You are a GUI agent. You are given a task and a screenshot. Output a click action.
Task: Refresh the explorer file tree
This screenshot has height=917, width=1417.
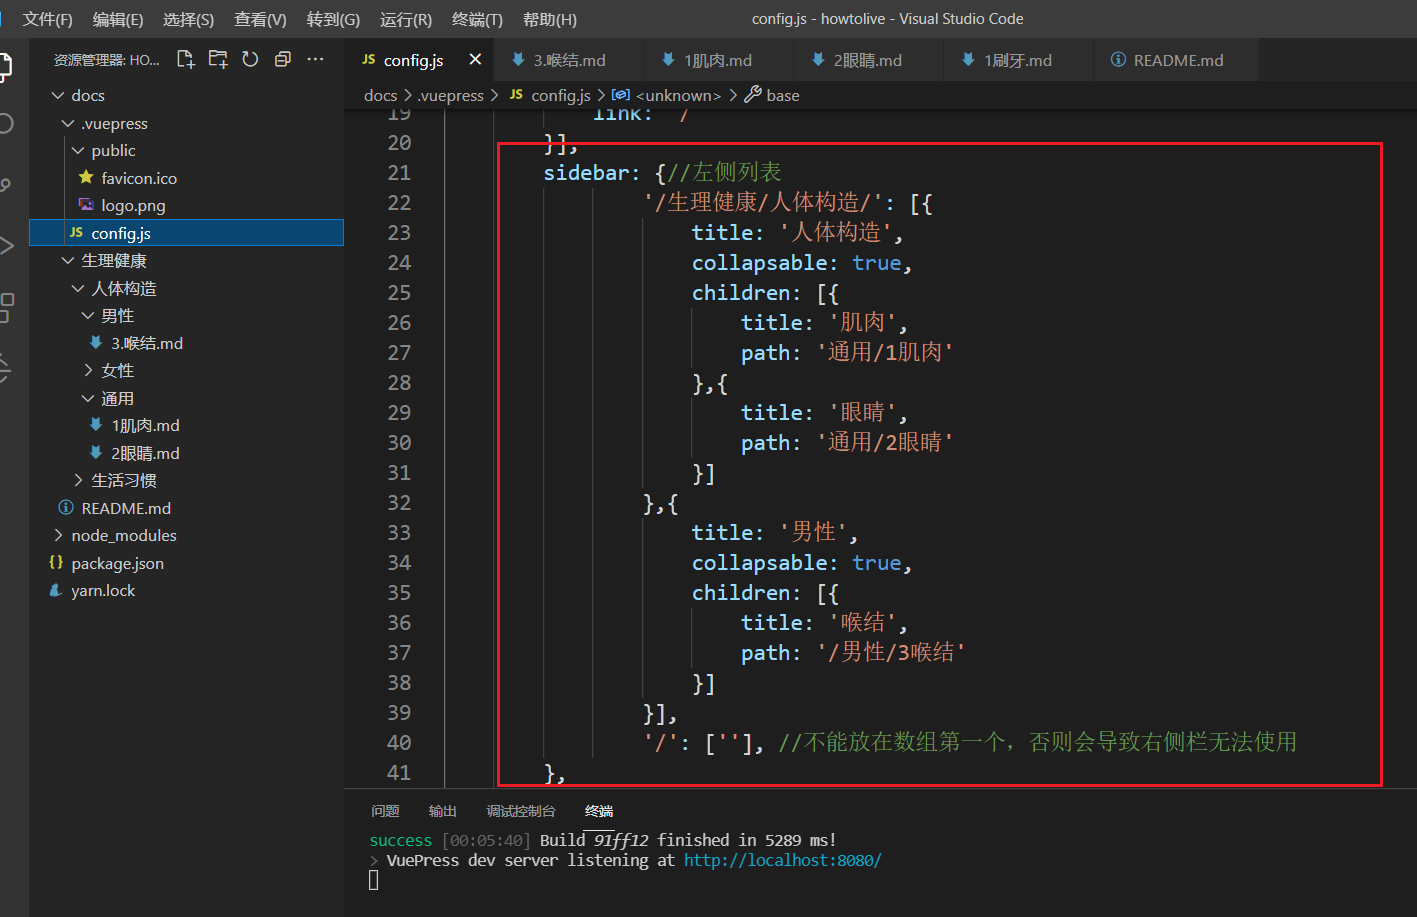tap(250, 60)
